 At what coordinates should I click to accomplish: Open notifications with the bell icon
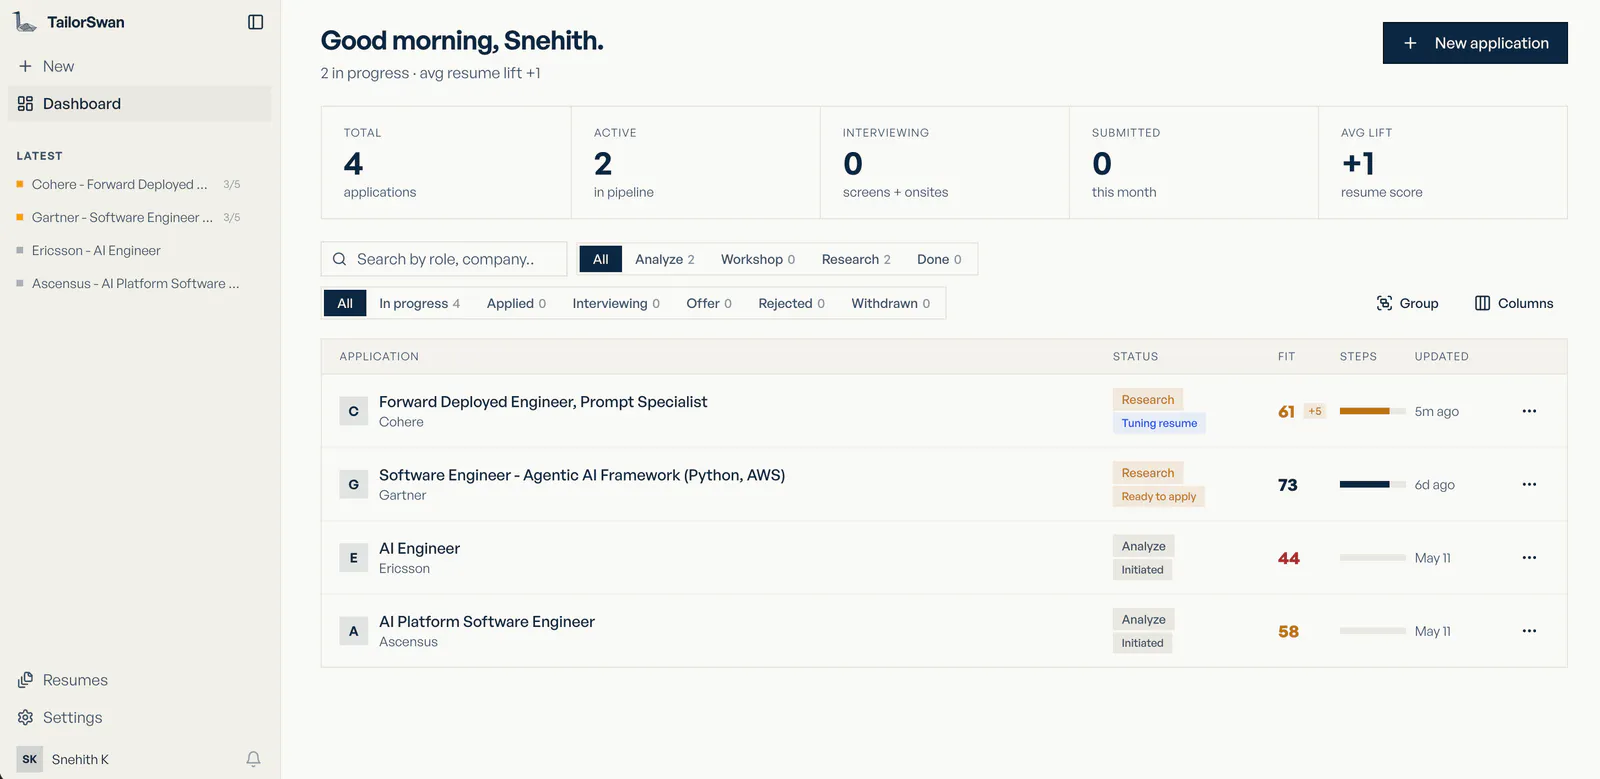tap(254, 759)
